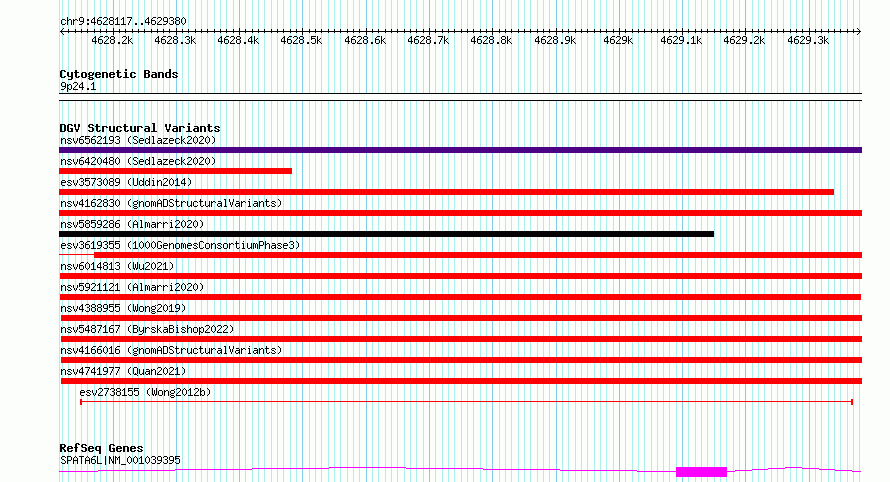Viewport: 890px width, 482px height.
Task: Select the red nsv5921121 variant bar
Action: coord(460,297)
